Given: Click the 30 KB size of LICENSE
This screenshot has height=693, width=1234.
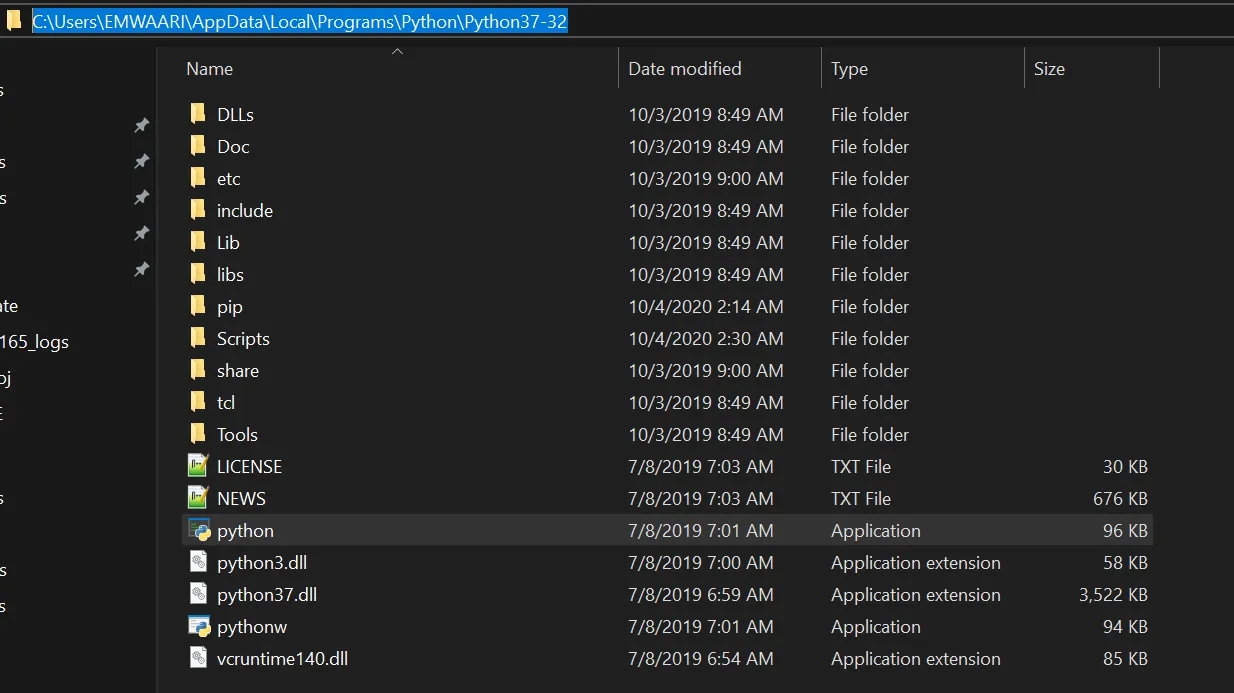Looking at the screenshot, I should [x=1125, y=467].
